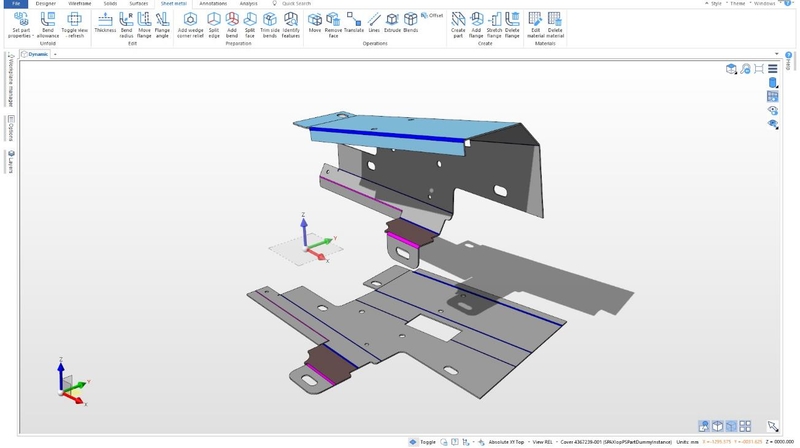Click the Remove face tool
Screen dimensions: 800x448
[333, 25]
